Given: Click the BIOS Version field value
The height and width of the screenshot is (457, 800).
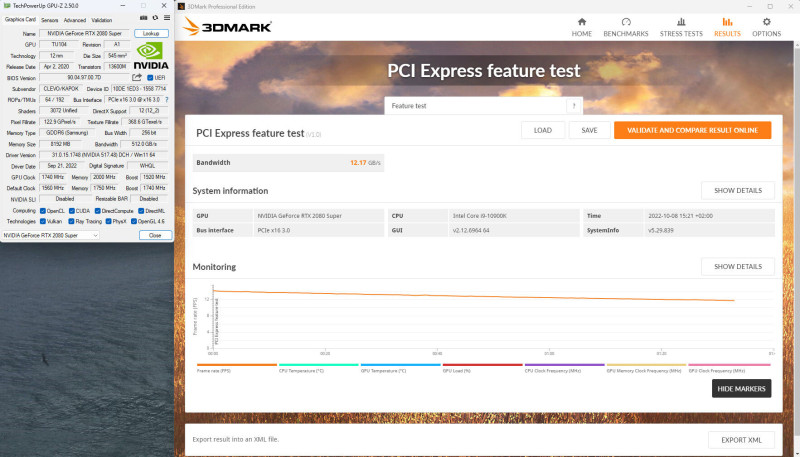Looking at the screenshot, I should [x=85, y=78].
